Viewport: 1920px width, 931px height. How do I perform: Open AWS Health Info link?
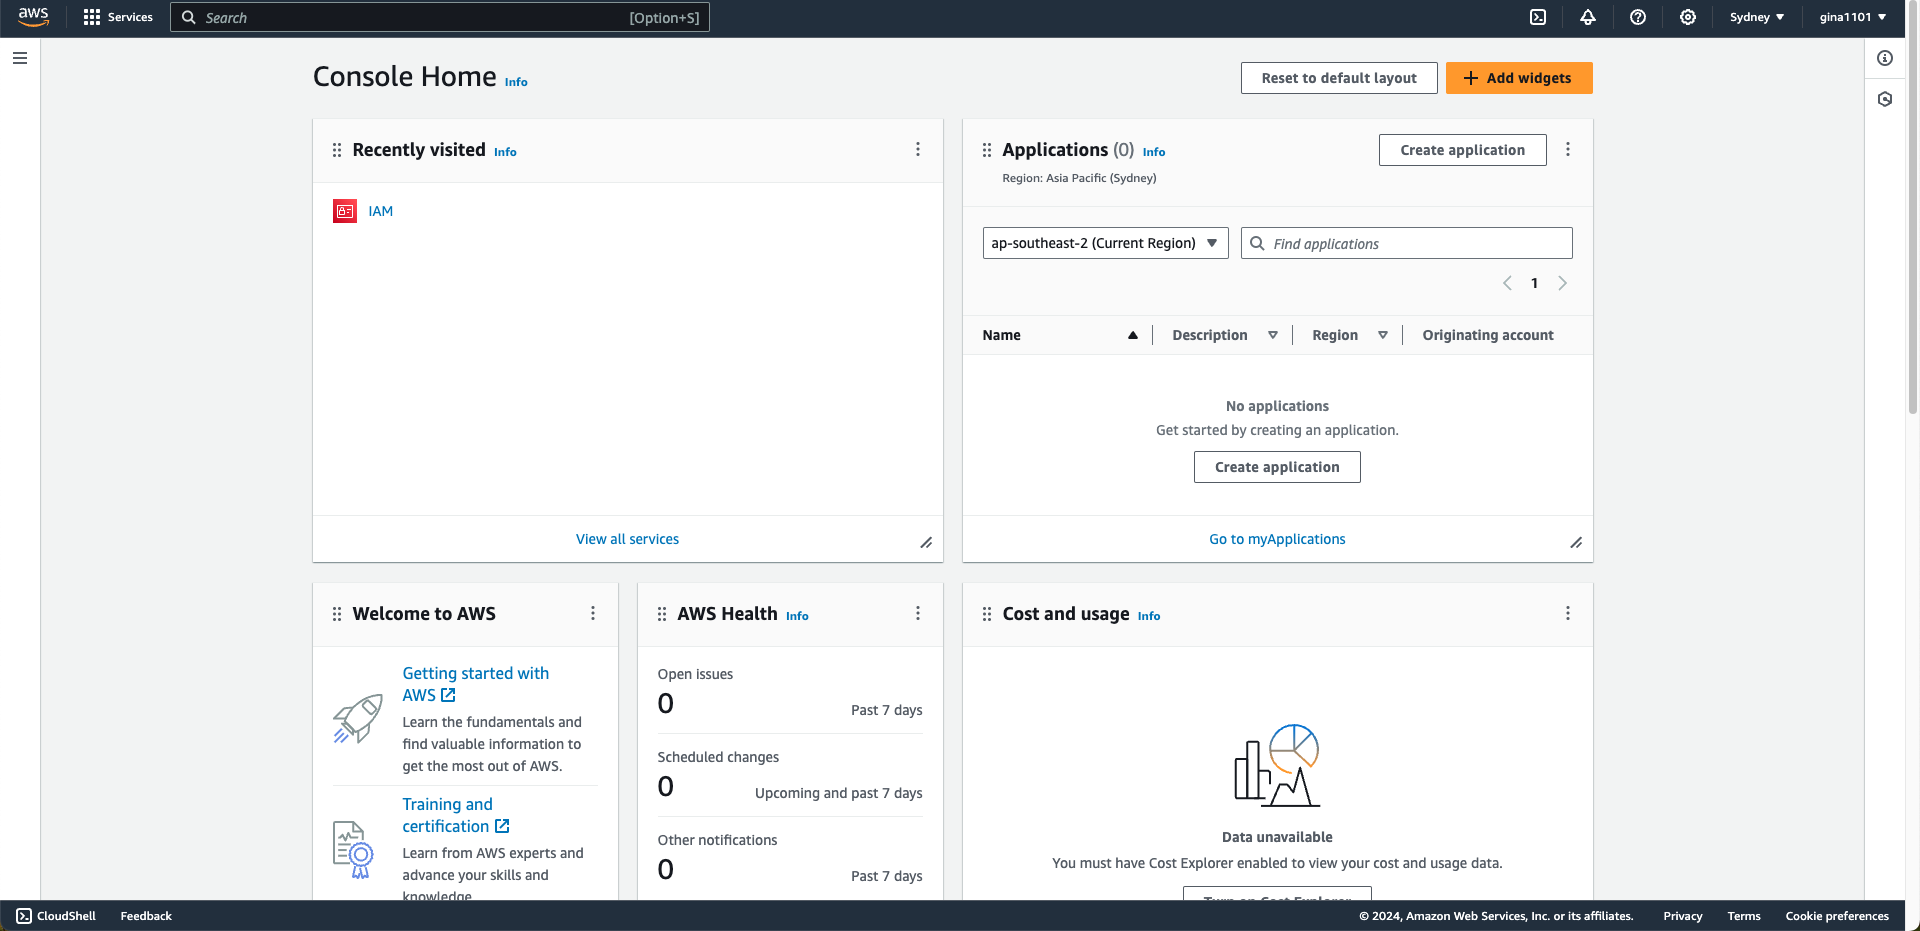[x=797, y=616]
